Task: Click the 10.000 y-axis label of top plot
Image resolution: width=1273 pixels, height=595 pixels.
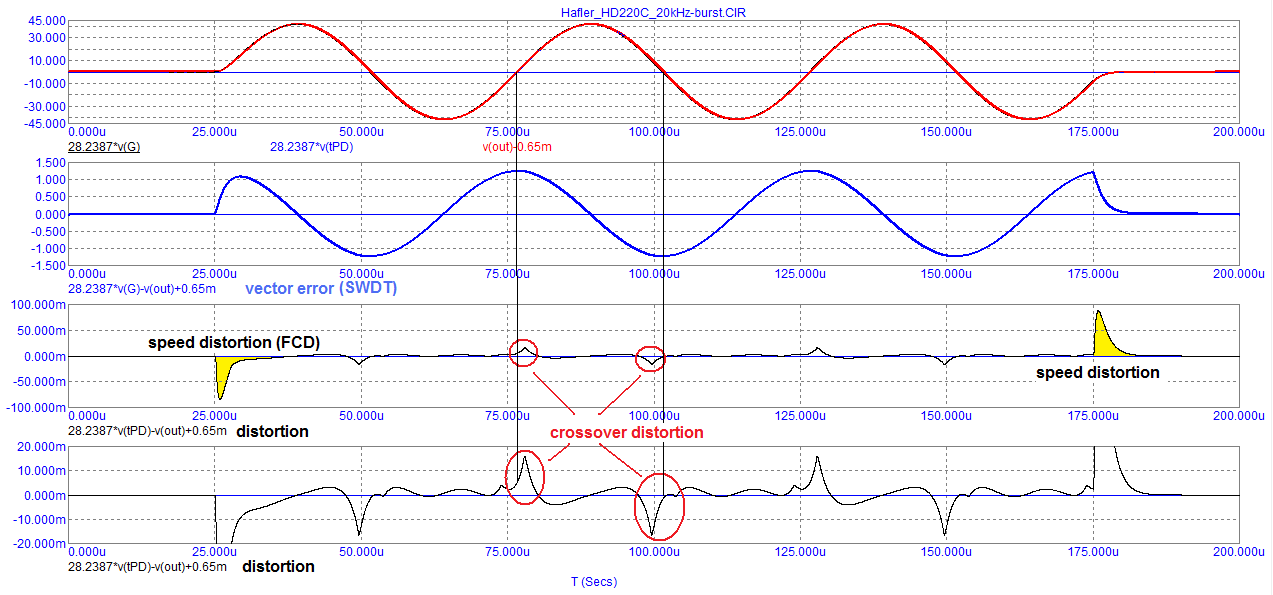Action: pos(46,61)
